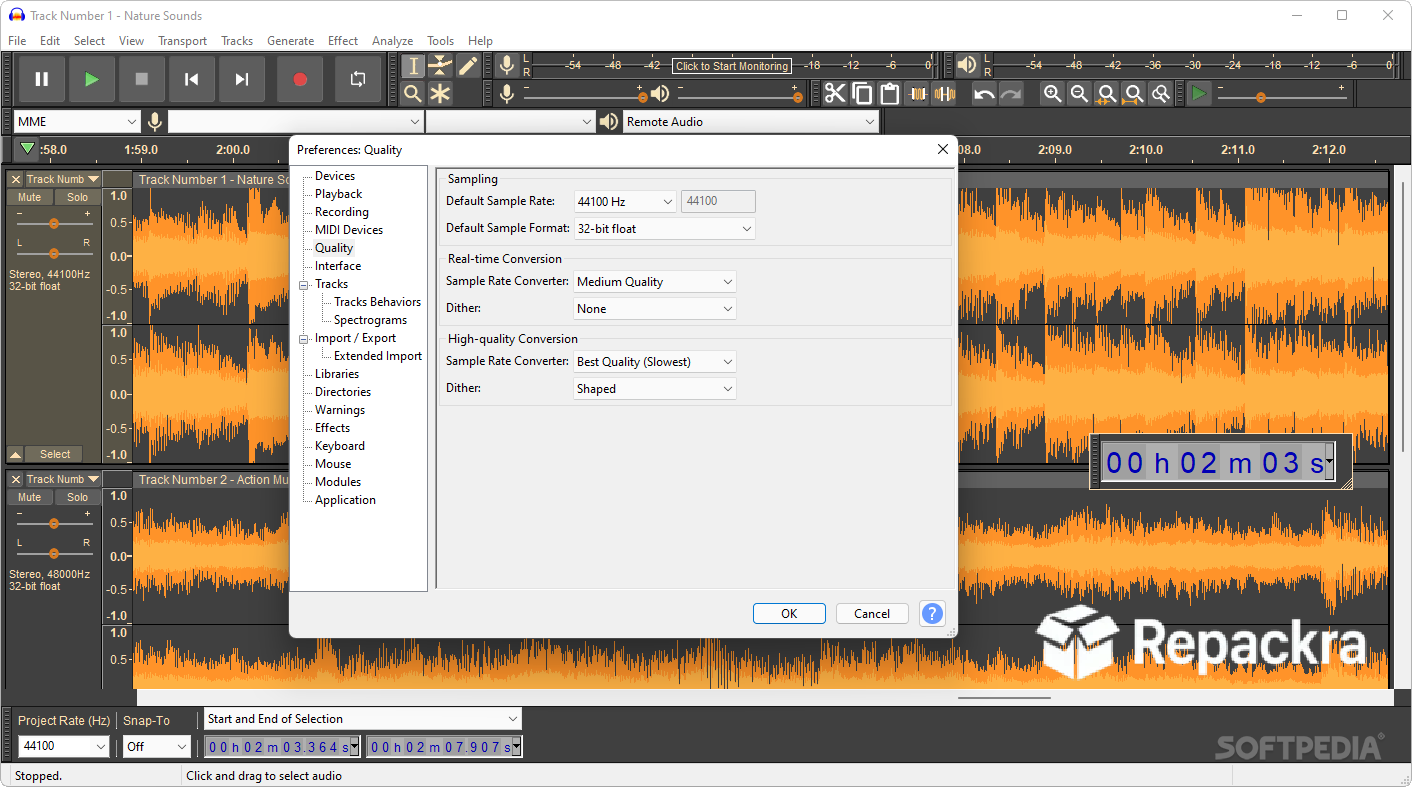Open the Generate menu
1412x787 pixels.
(x=290, y=41)
